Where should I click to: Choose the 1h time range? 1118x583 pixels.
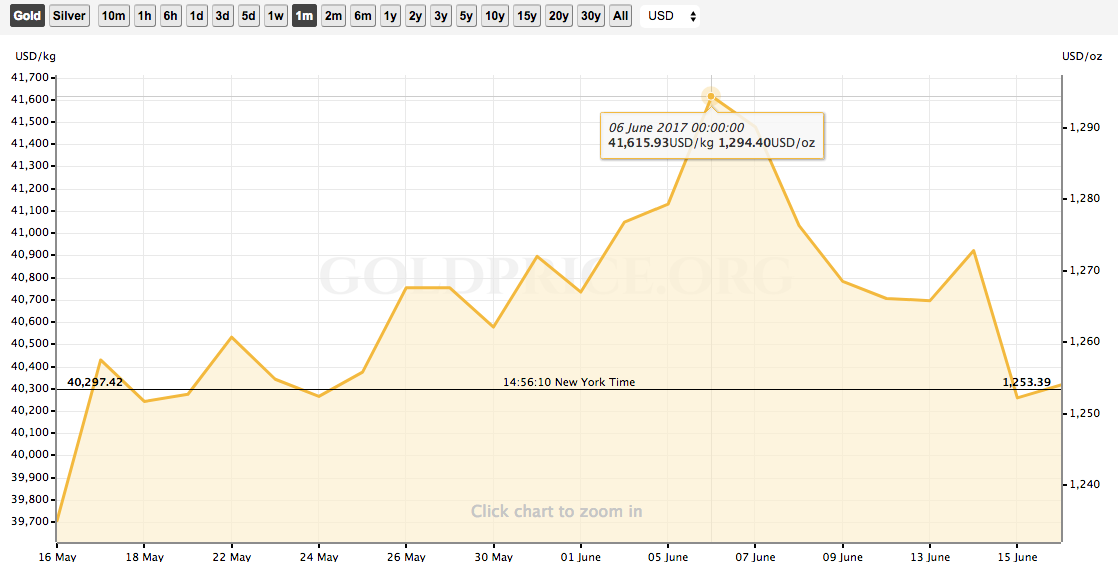point(145,16)
